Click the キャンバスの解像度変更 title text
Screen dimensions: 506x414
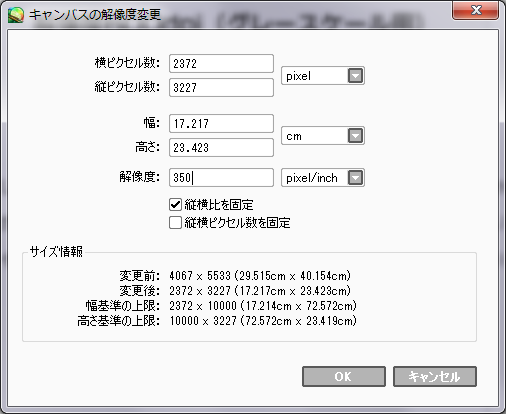(x=95, y=15)
